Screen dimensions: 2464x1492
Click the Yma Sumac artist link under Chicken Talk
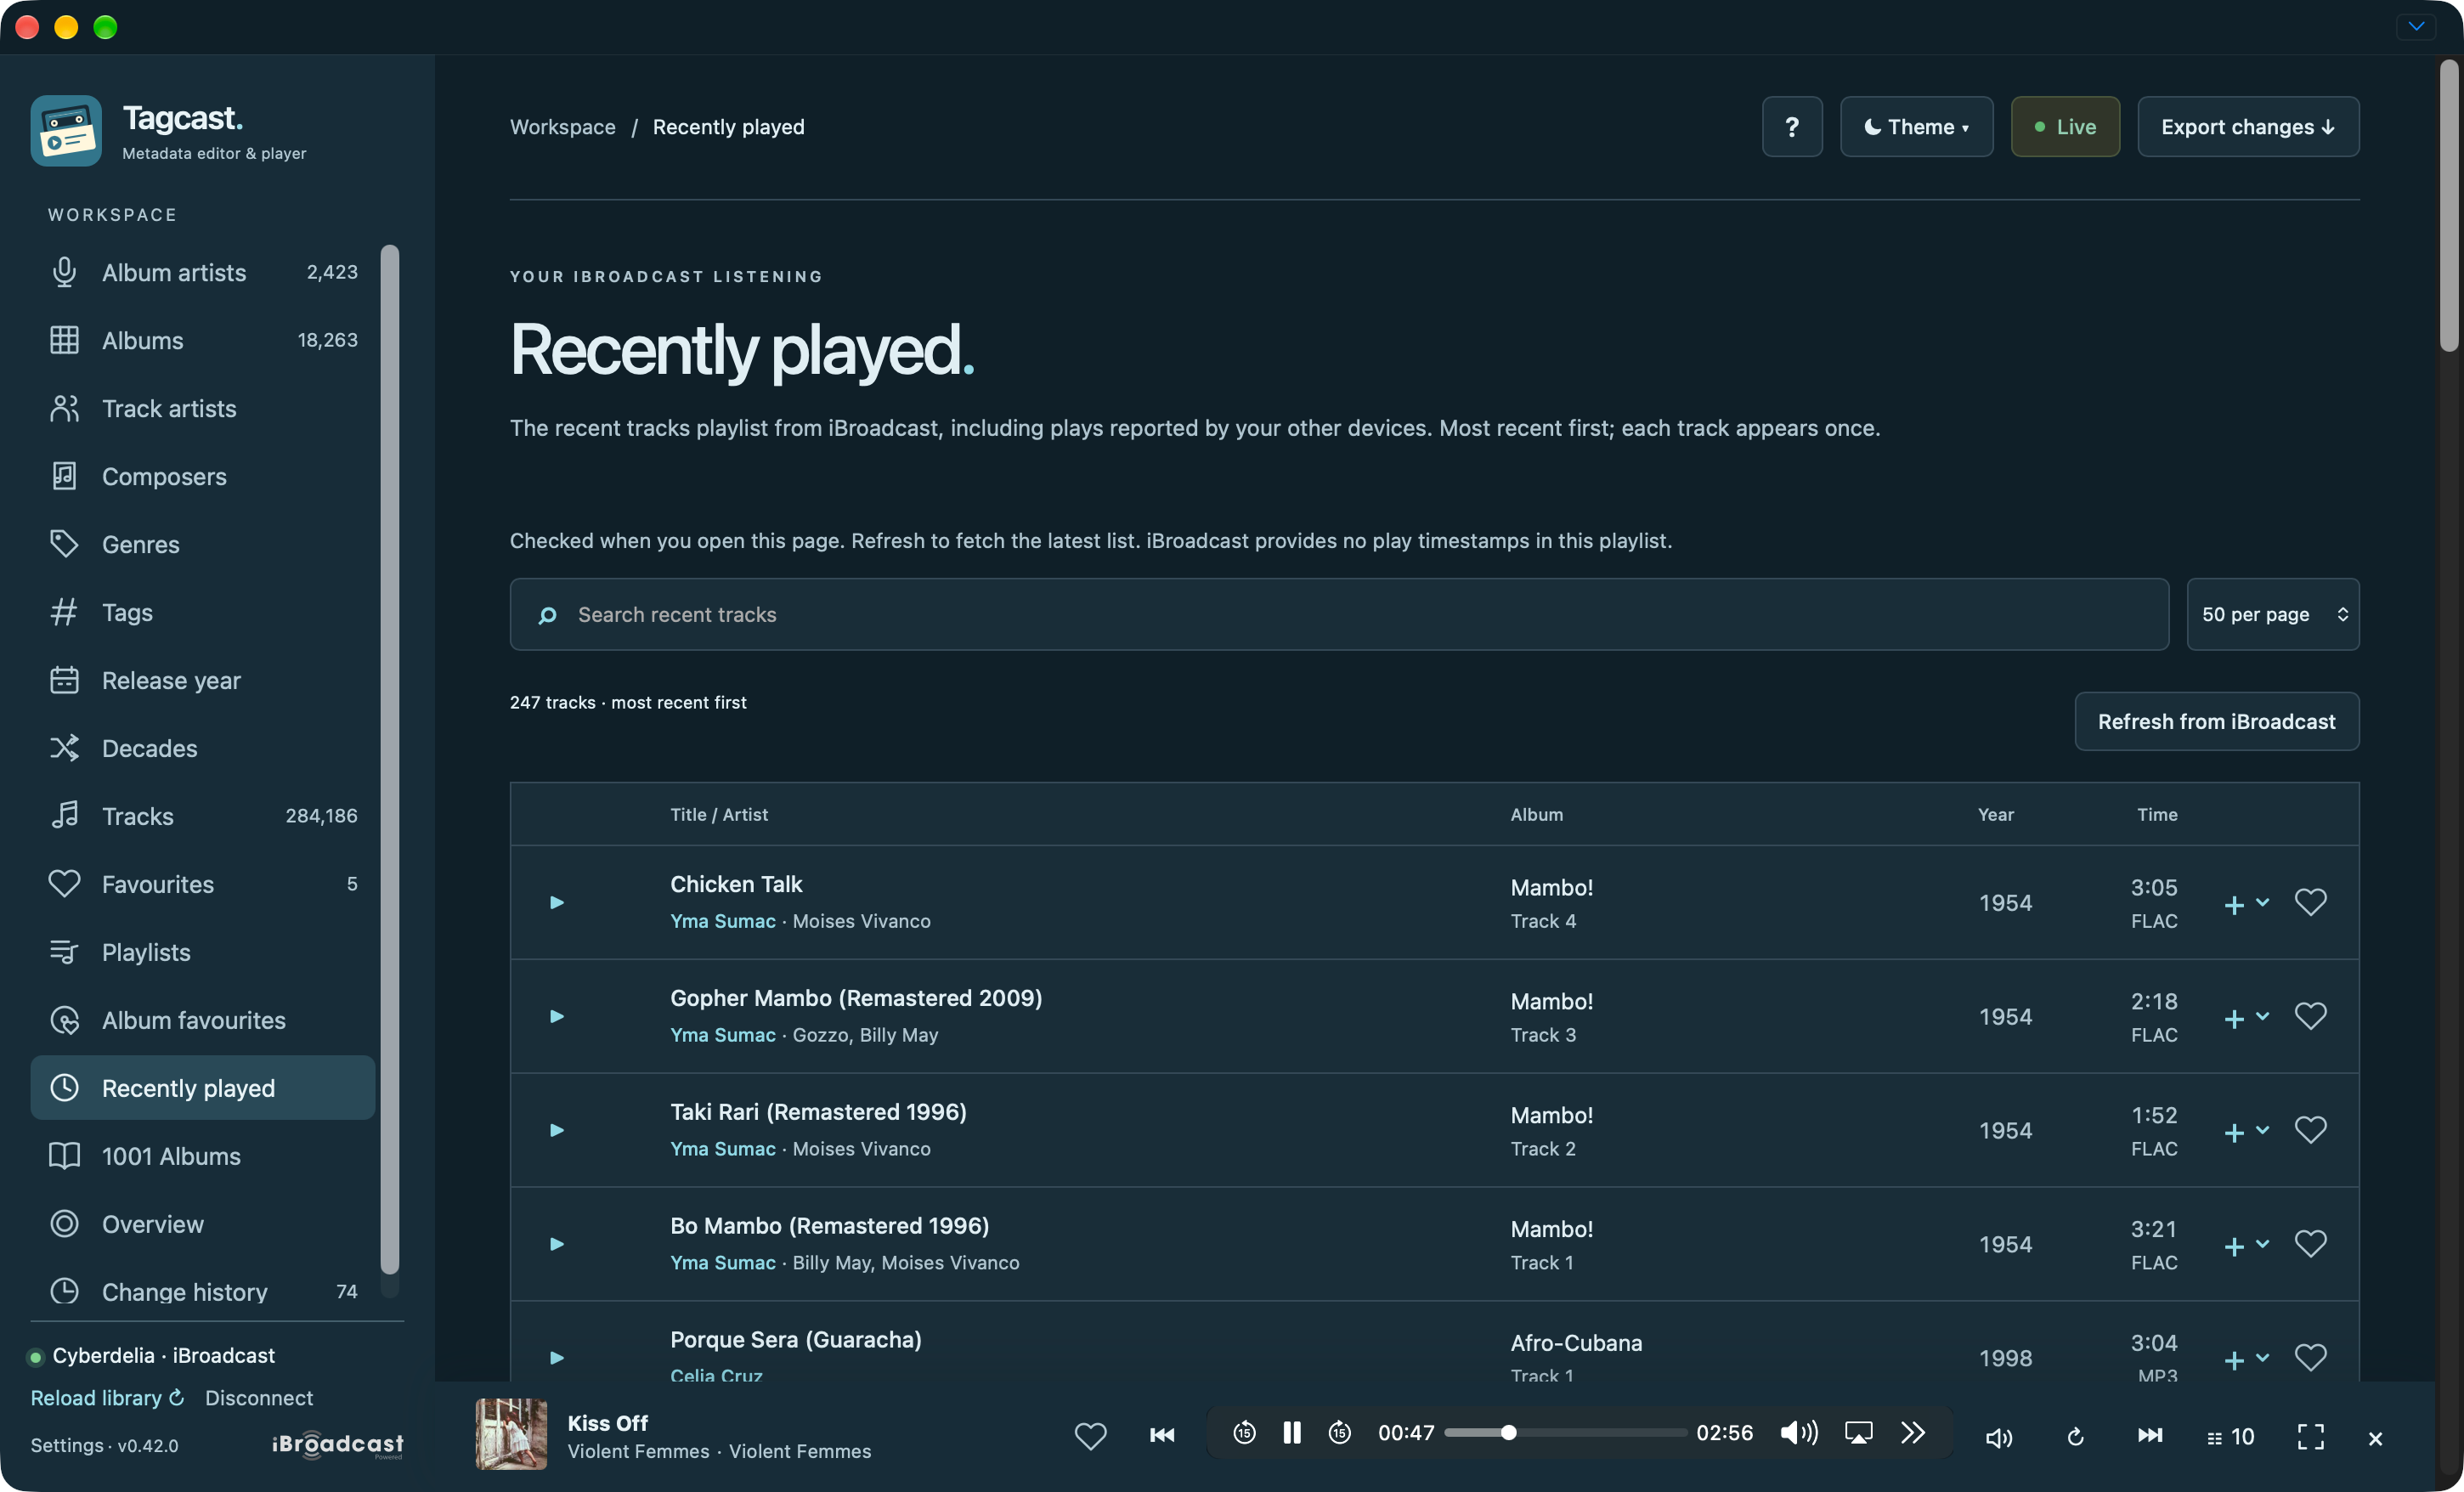(722, 921)
